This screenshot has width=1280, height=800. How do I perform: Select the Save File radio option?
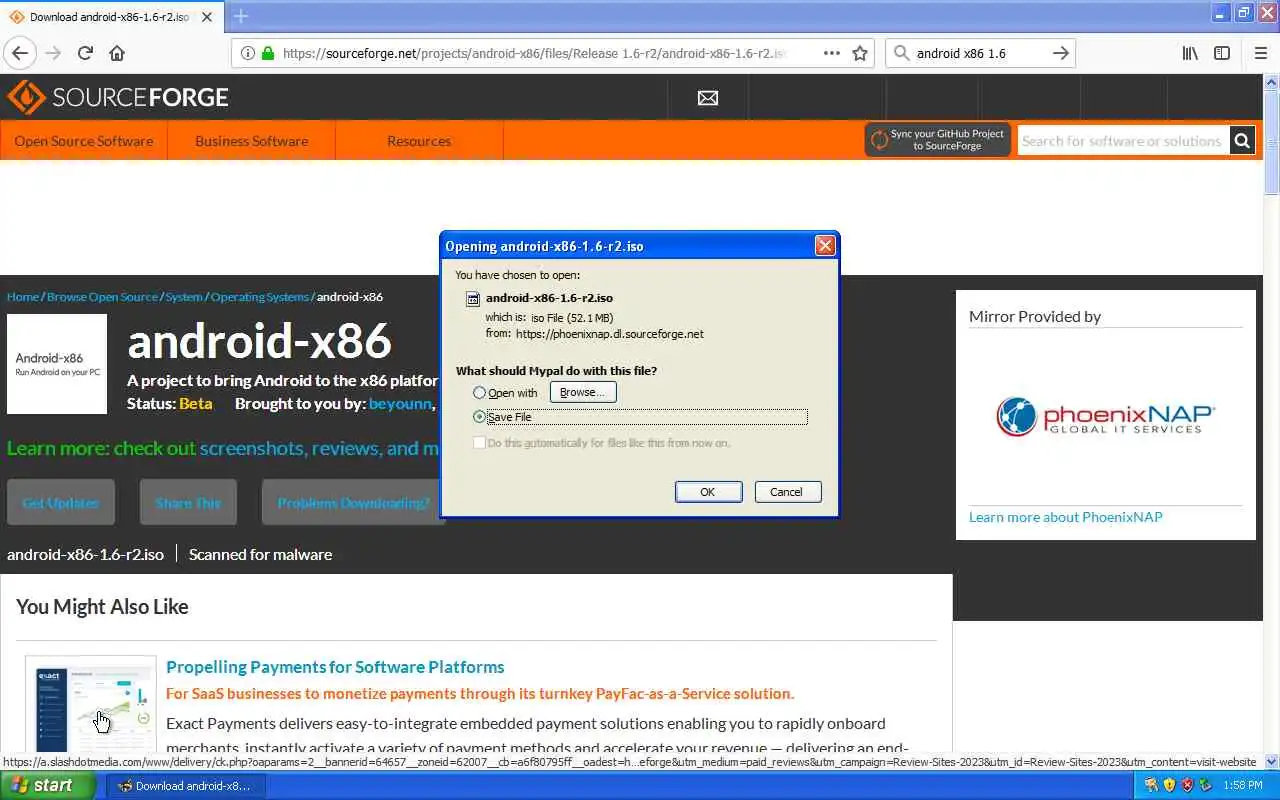pyautogui.click(x=480, y=417)
